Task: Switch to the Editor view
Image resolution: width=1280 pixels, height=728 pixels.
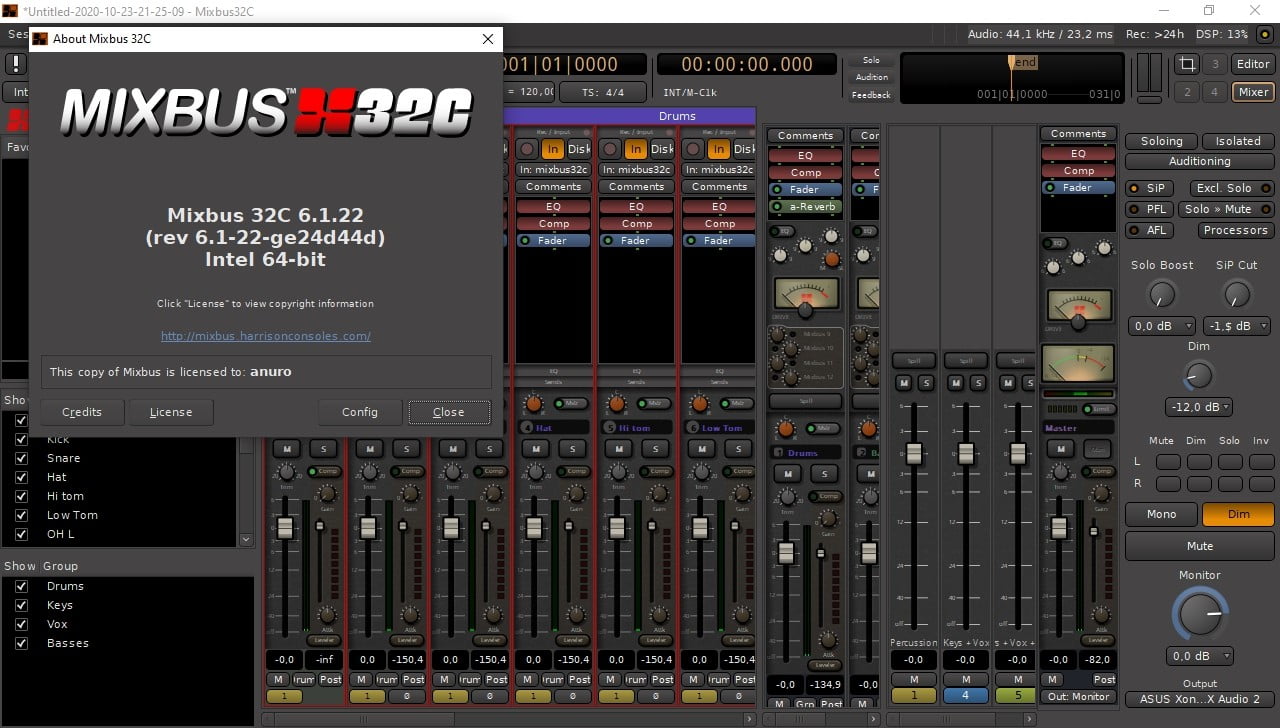Action: 1252,64
